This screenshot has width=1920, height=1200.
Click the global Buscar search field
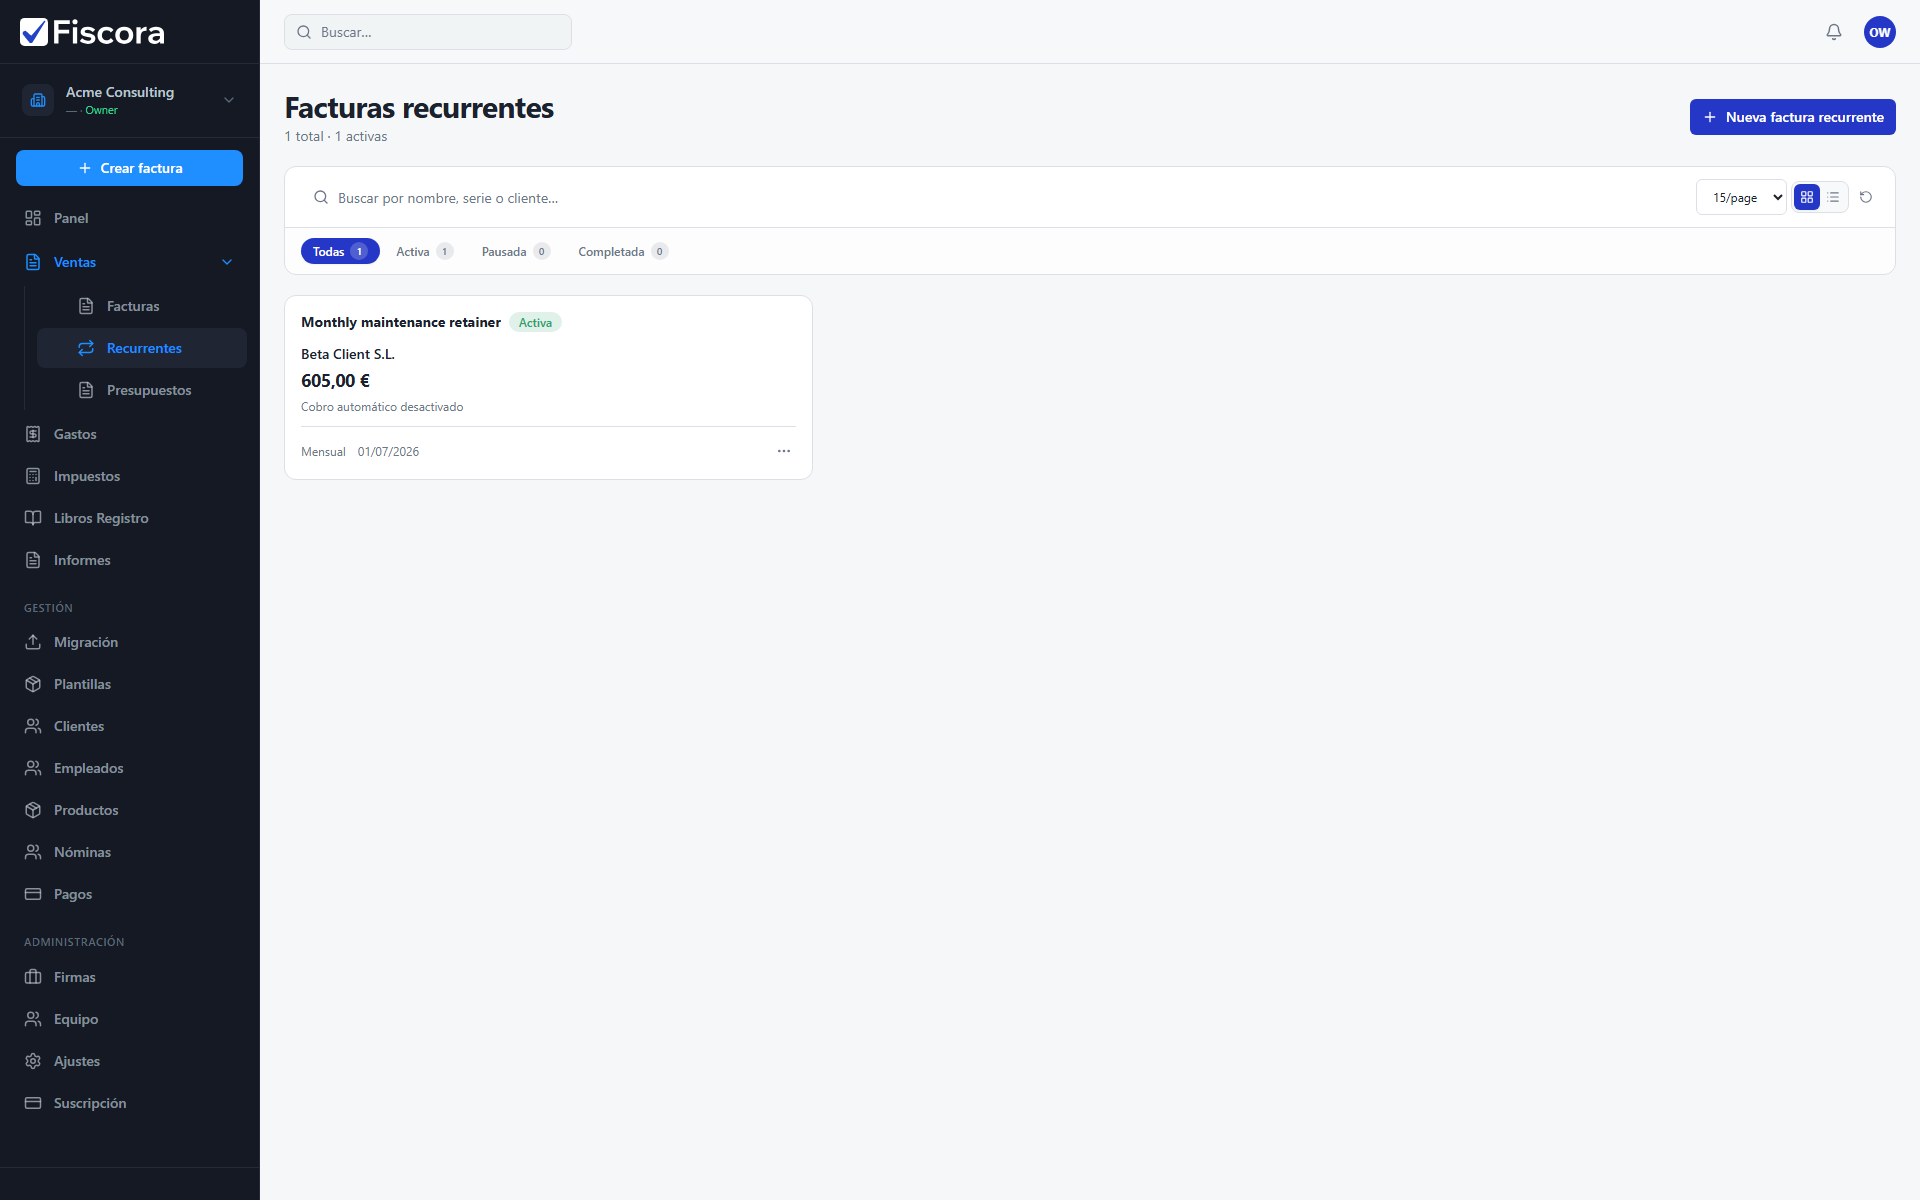(428, 32)
